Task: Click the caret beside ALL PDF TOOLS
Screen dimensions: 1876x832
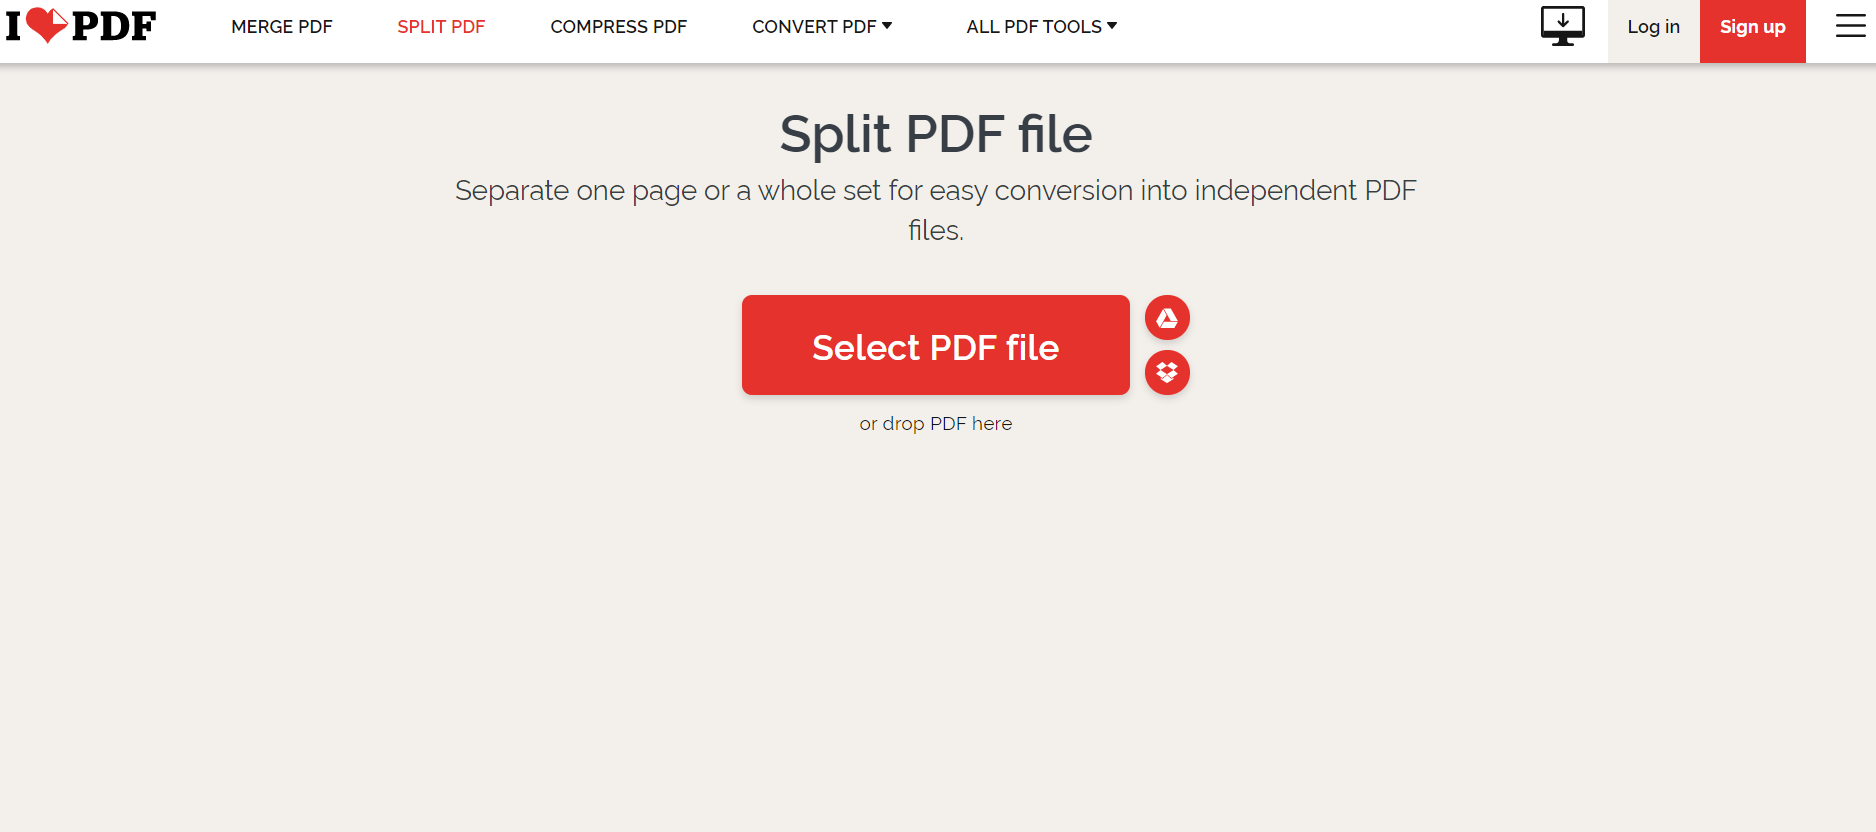Action: tap(1112, 26)
